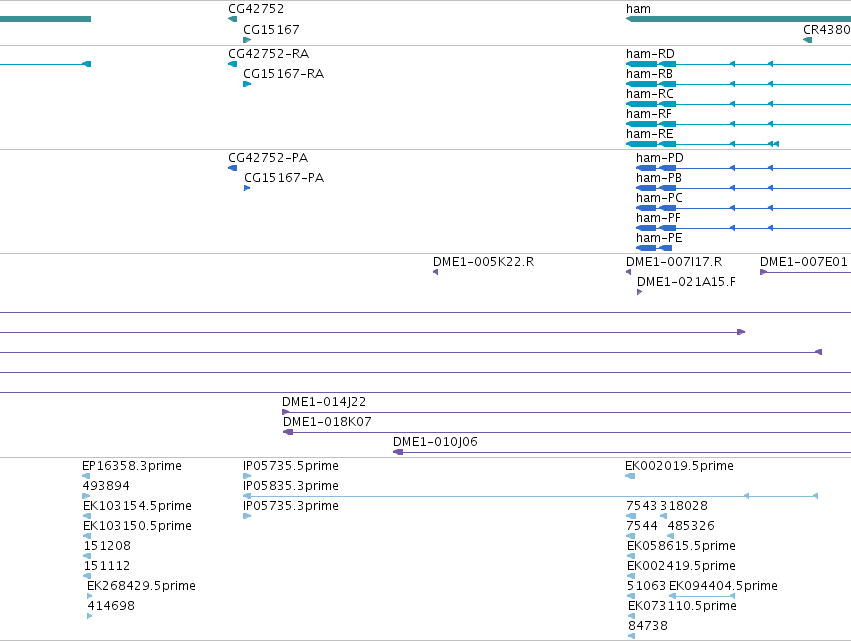
Task: Select the IP05835.3prime EST line
Action: [x=530, y=496]
